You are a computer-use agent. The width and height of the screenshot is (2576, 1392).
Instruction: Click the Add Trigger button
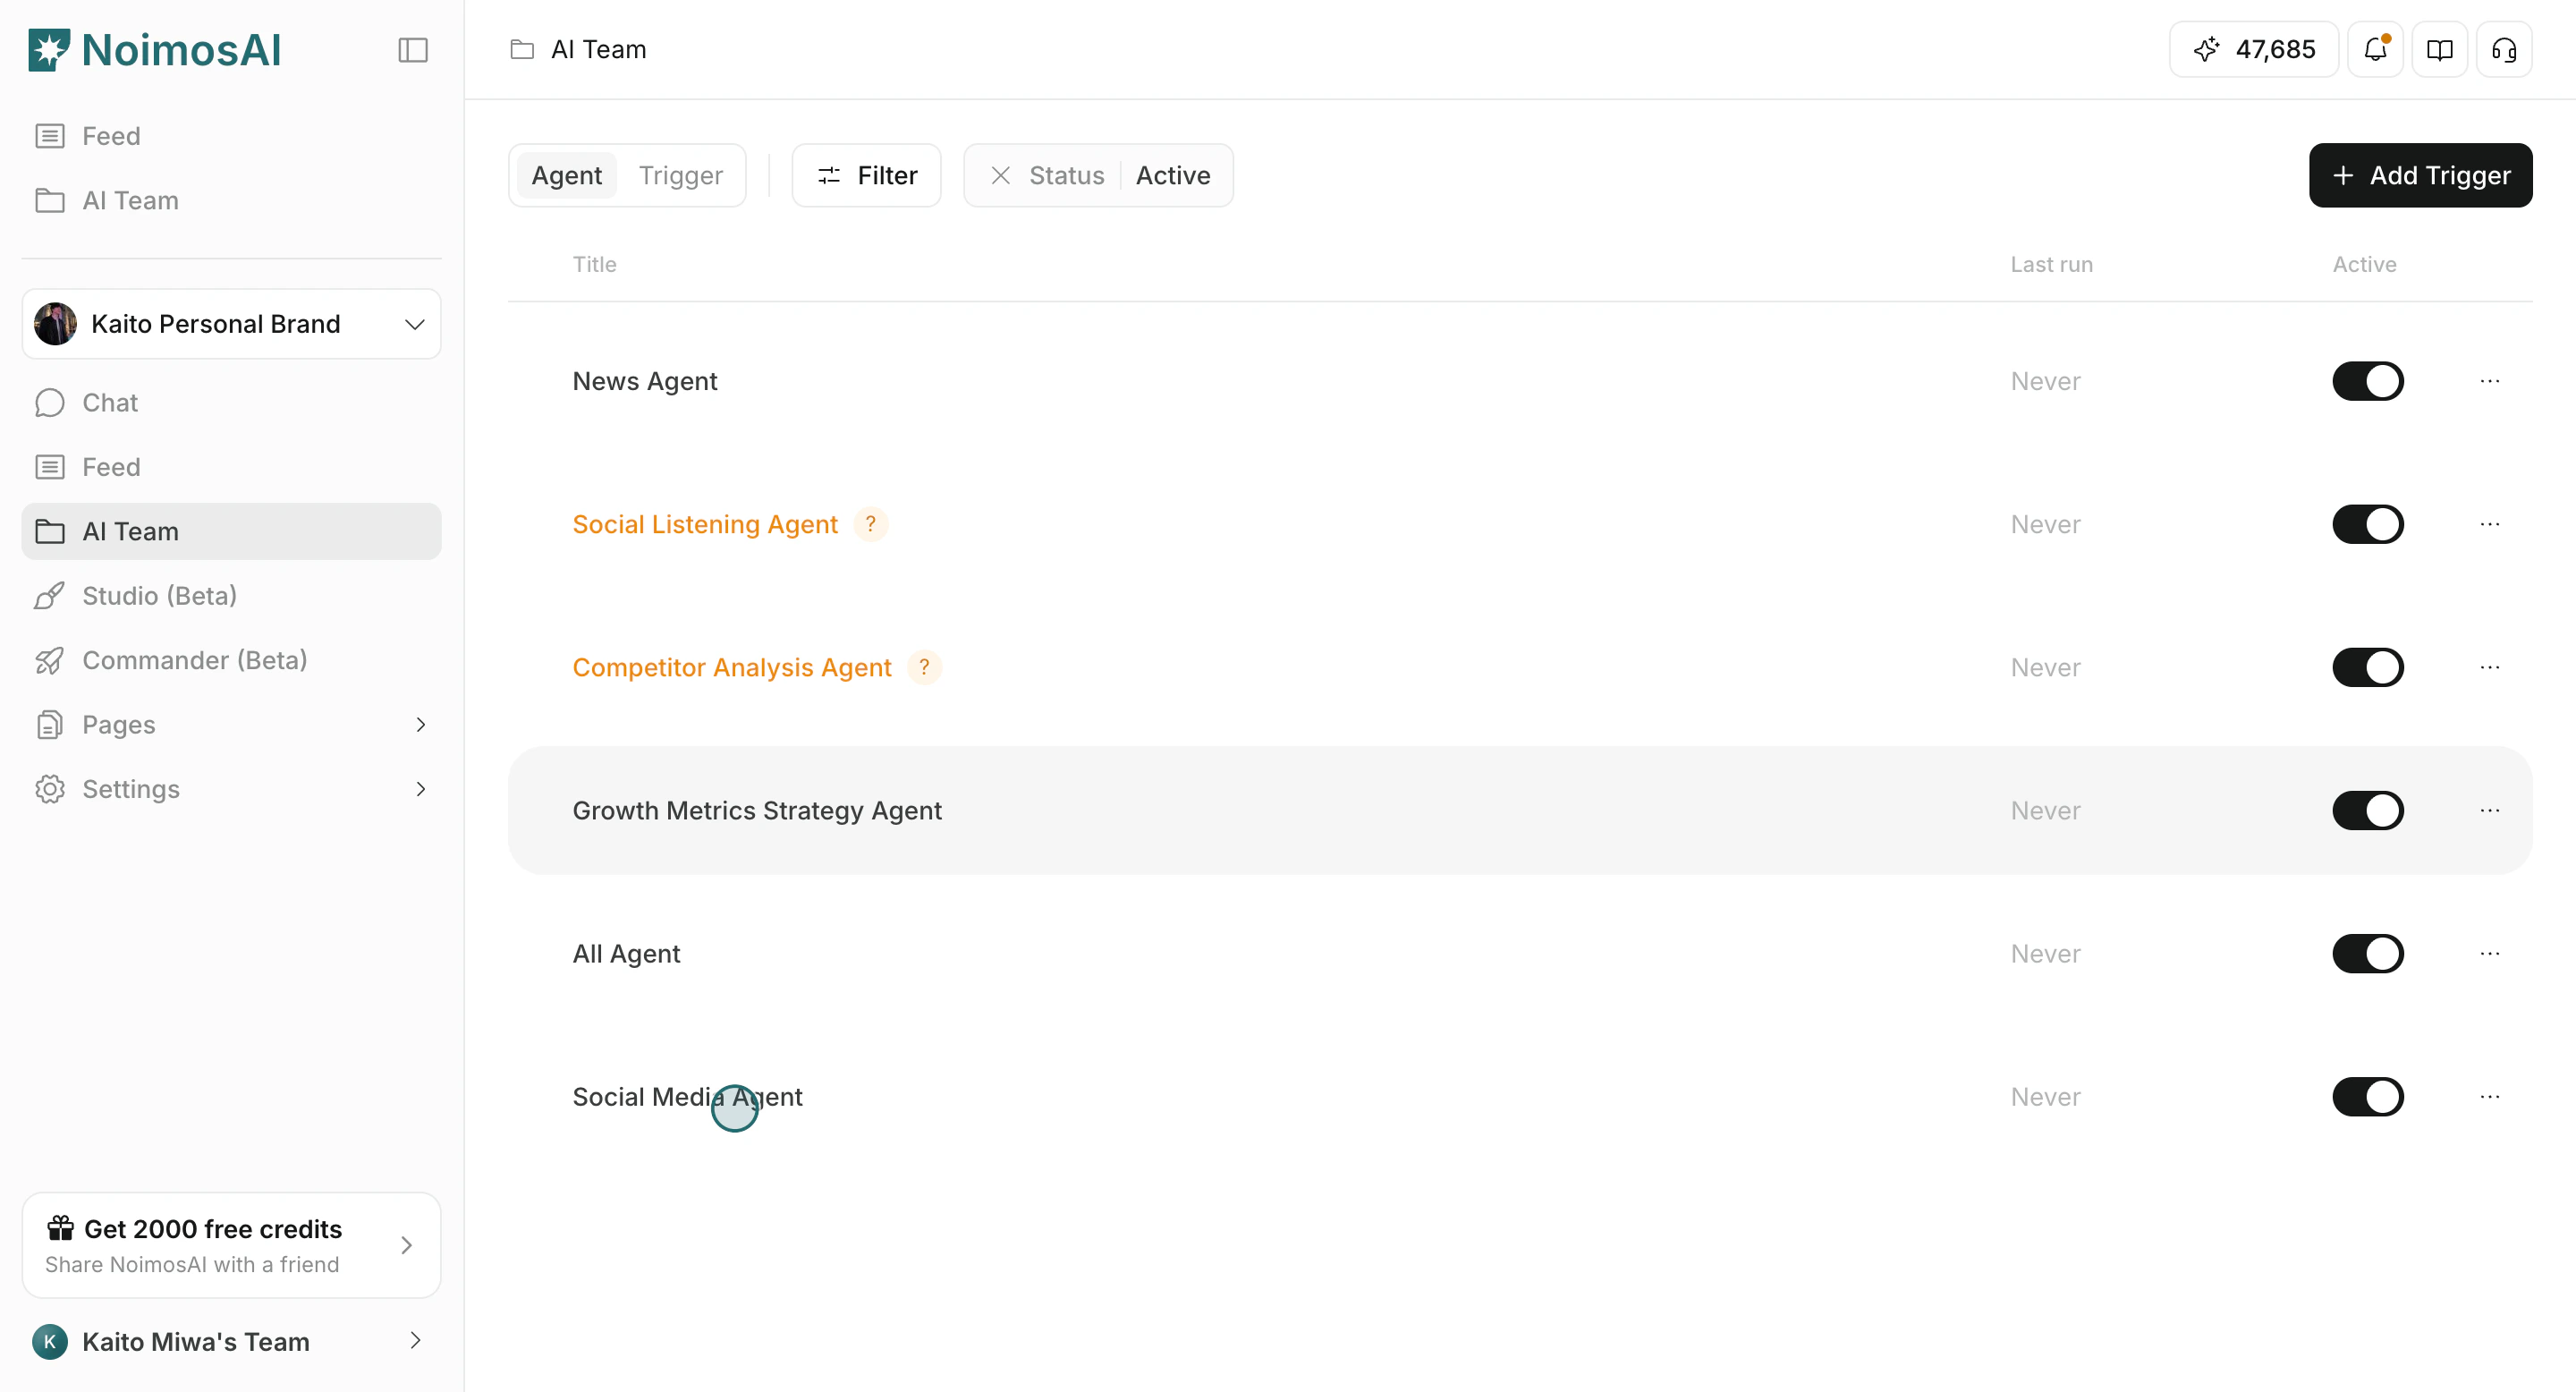[2421, 175]
